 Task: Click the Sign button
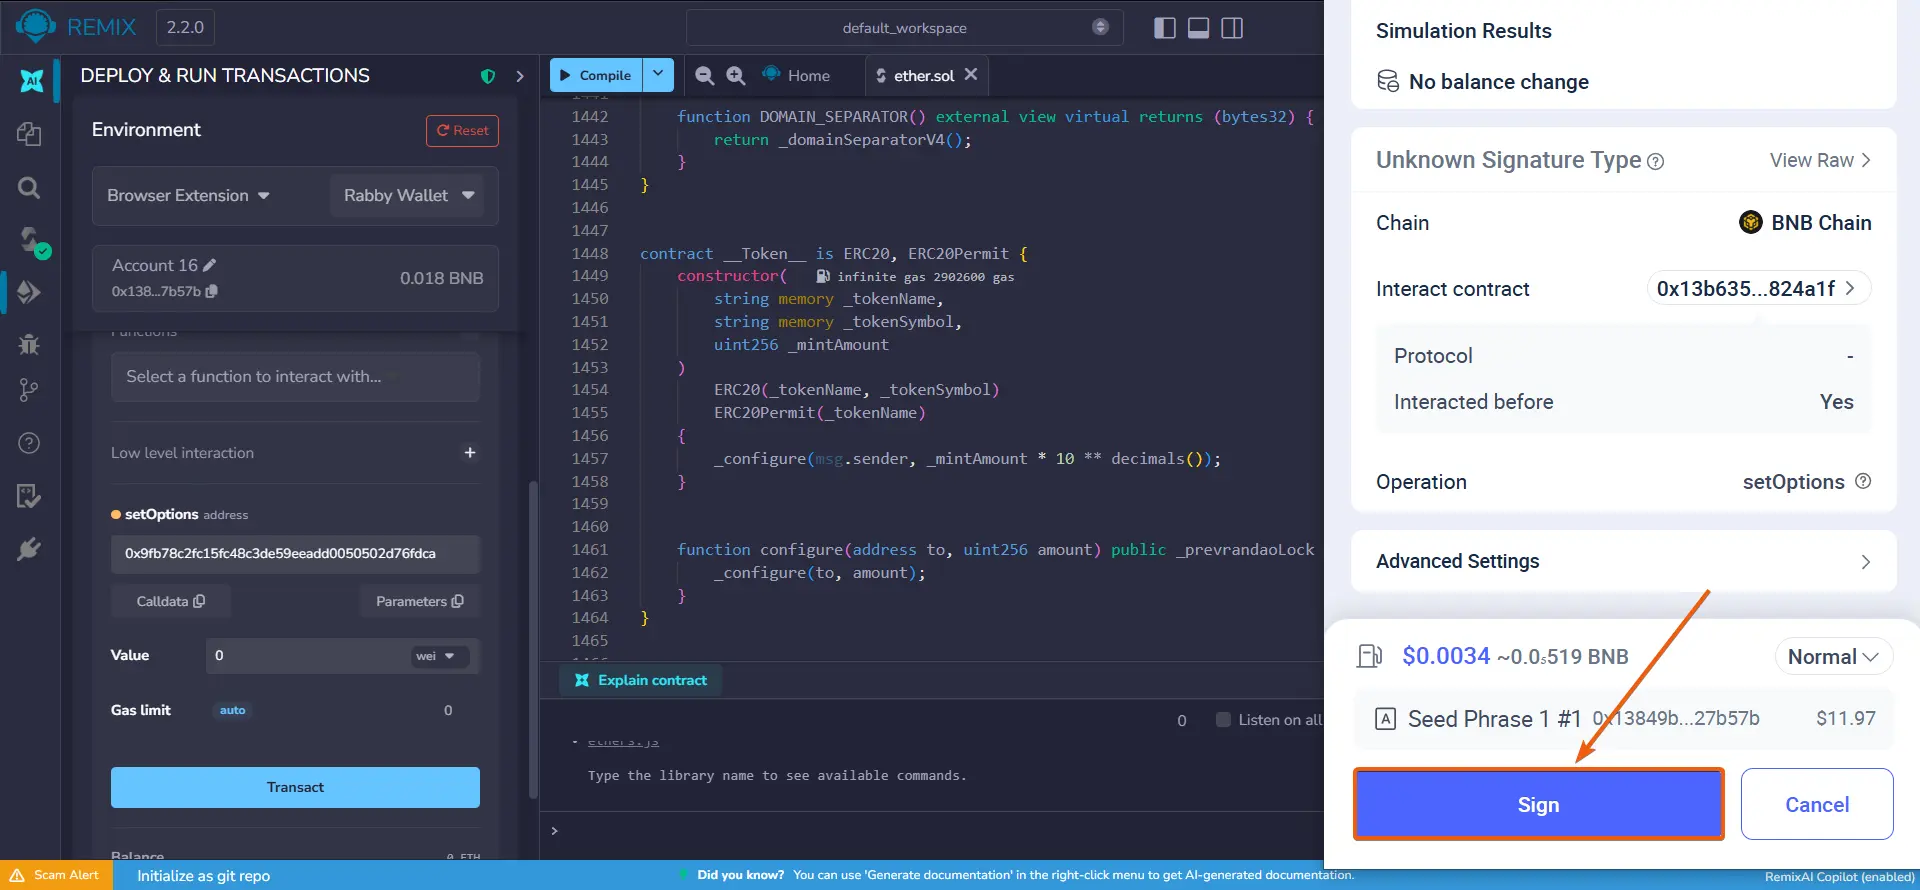1538,804
